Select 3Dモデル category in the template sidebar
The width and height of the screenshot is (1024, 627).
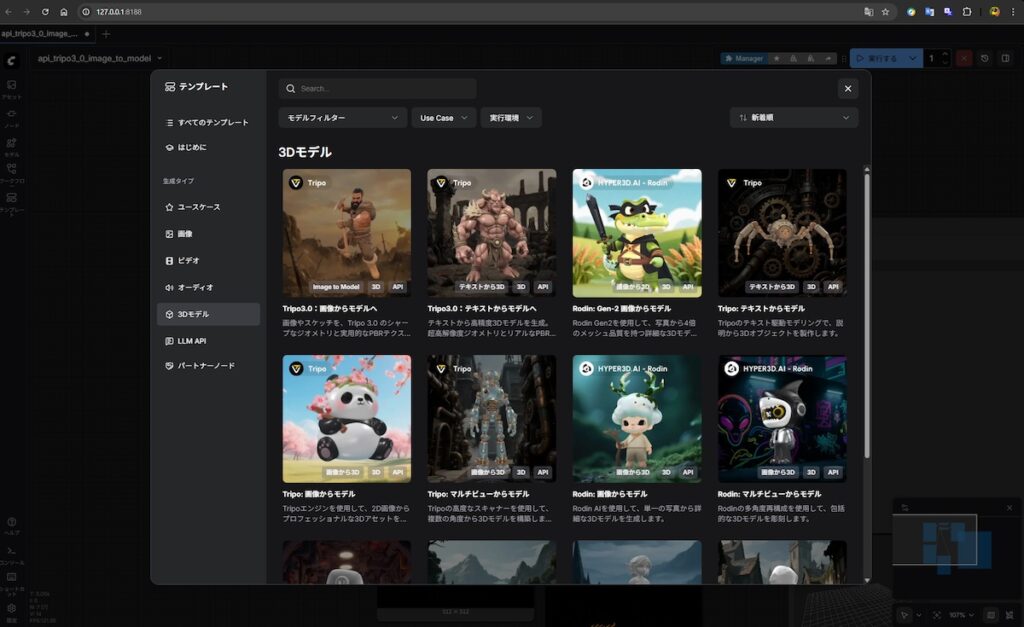pyautogui.click(x=208, y=314)
